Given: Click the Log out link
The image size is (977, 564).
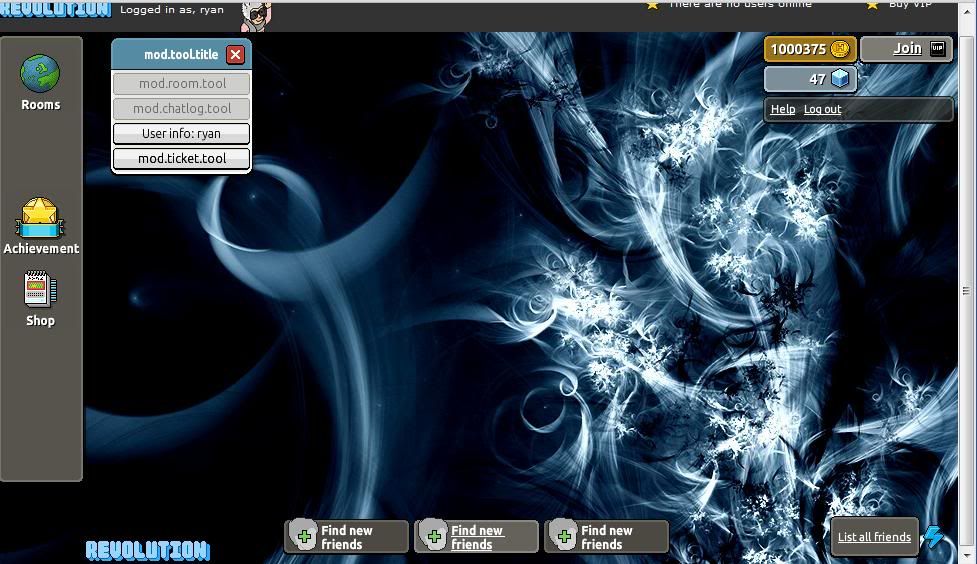Looking at the screenshot, I should tap(822, 109).
